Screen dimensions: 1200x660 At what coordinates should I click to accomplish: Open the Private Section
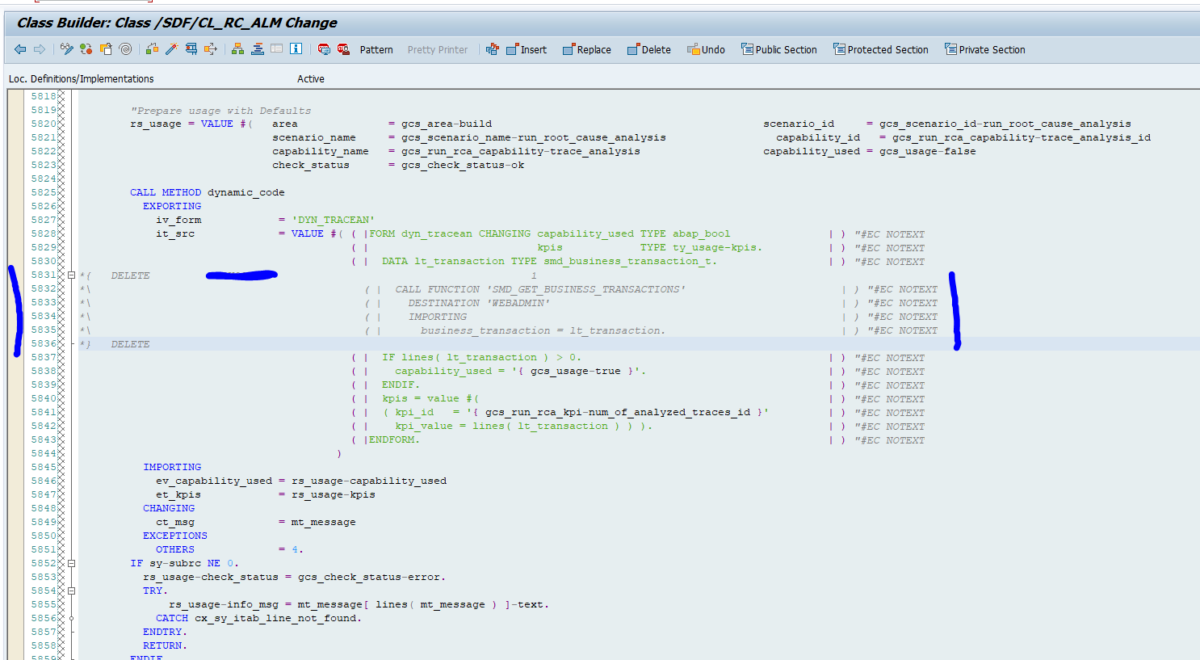tap(985, 50)
